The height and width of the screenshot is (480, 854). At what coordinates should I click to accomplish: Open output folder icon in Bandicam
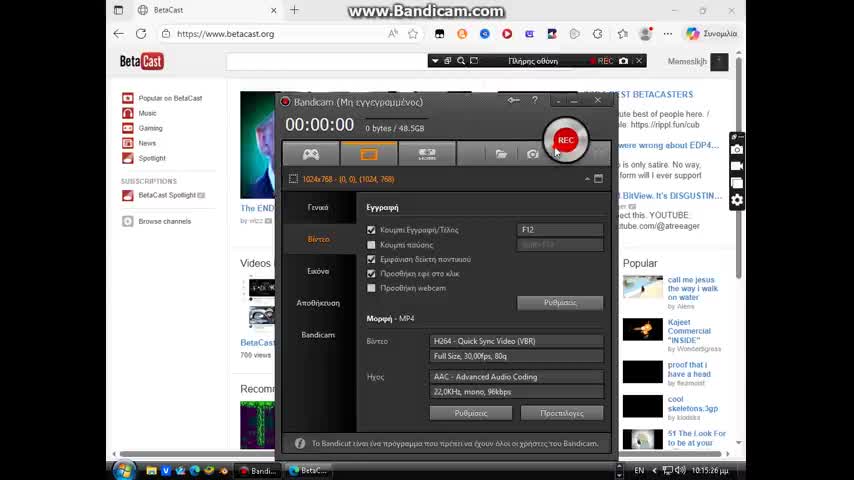(501, 154)
